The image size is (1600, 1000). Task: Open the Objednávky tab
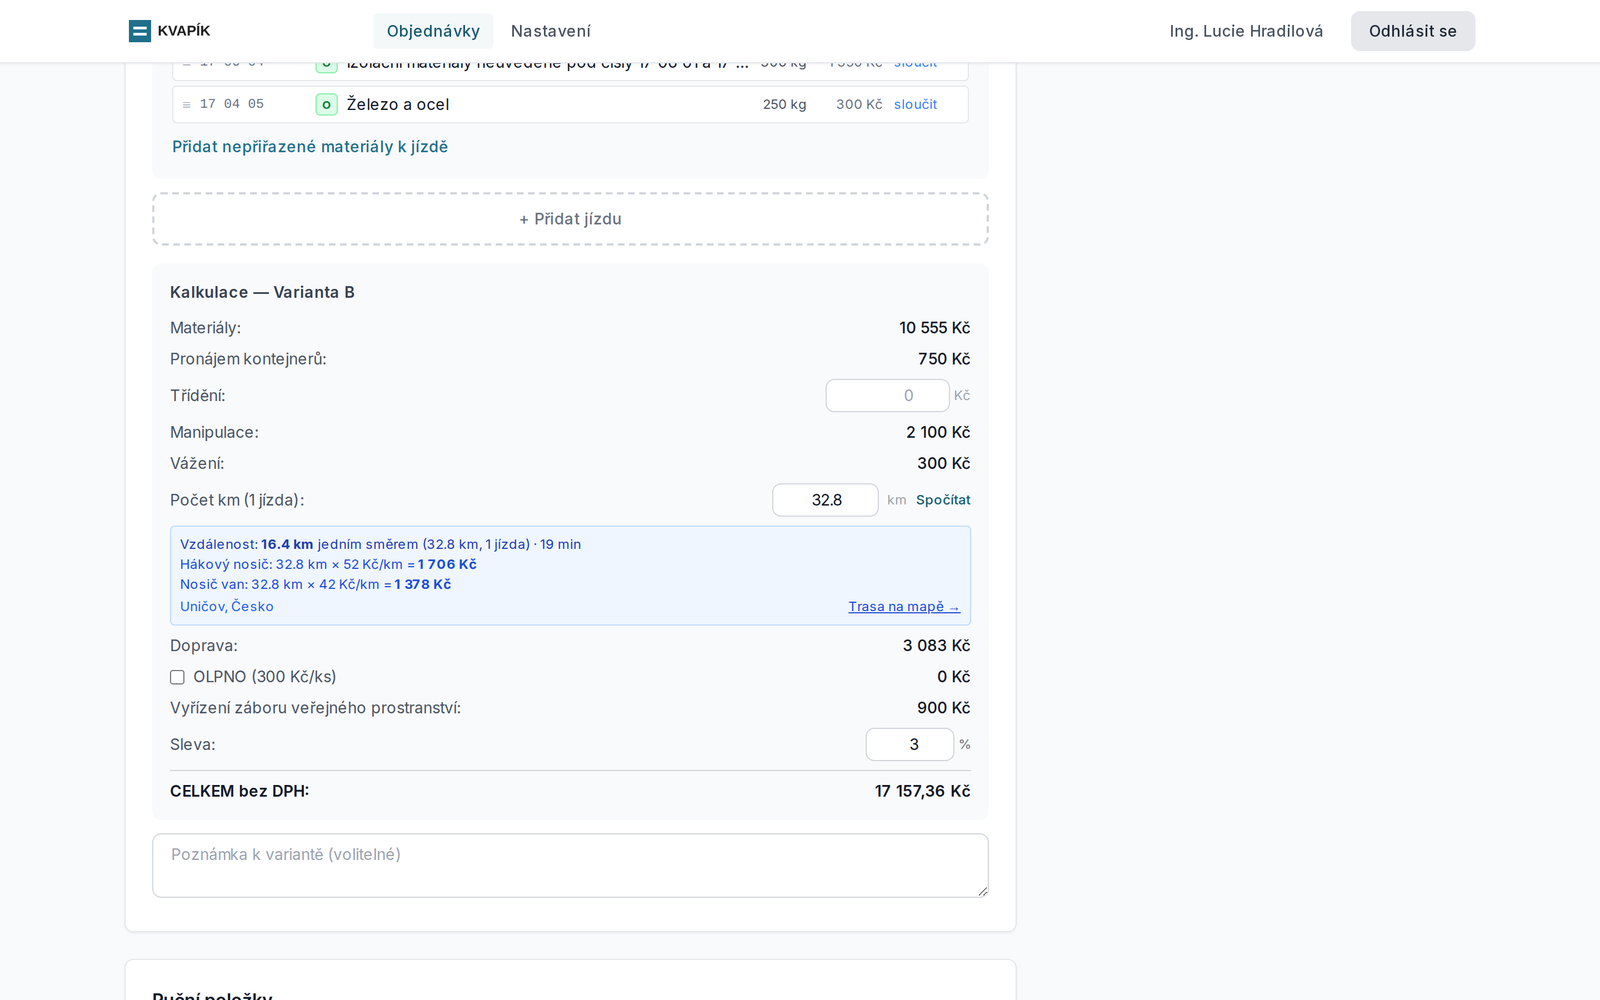click(433, 31)
